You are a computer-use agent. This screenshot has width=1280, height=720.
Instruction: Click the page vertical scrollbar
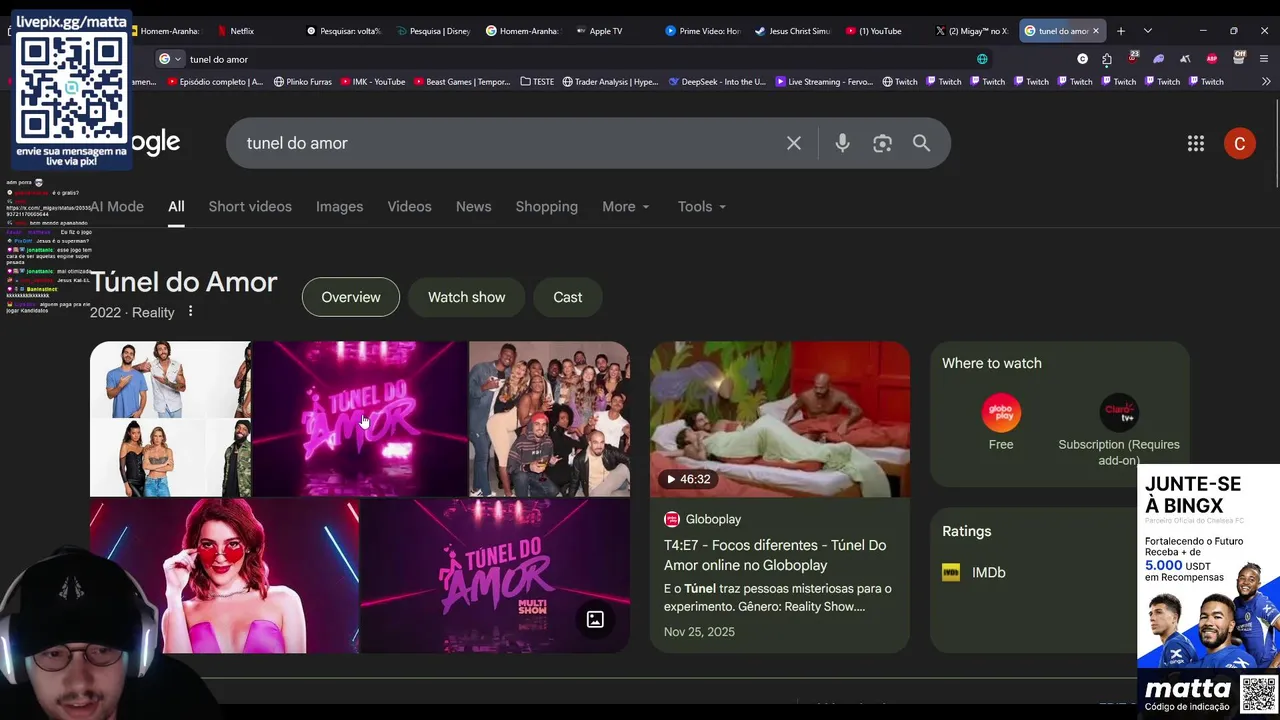click(x=1275, y=143)
